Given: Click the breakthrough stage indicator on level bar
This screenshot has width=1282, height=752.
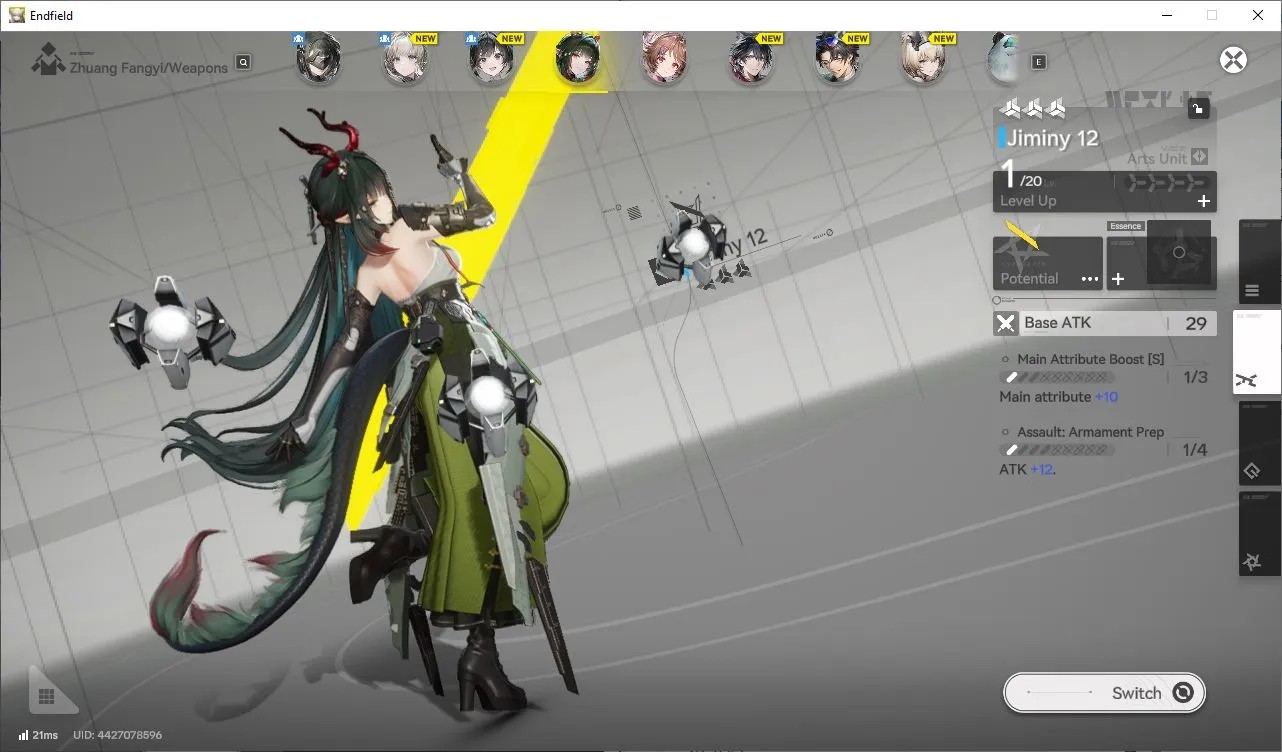Looking at the screenshot, I should click(1167, 183).
